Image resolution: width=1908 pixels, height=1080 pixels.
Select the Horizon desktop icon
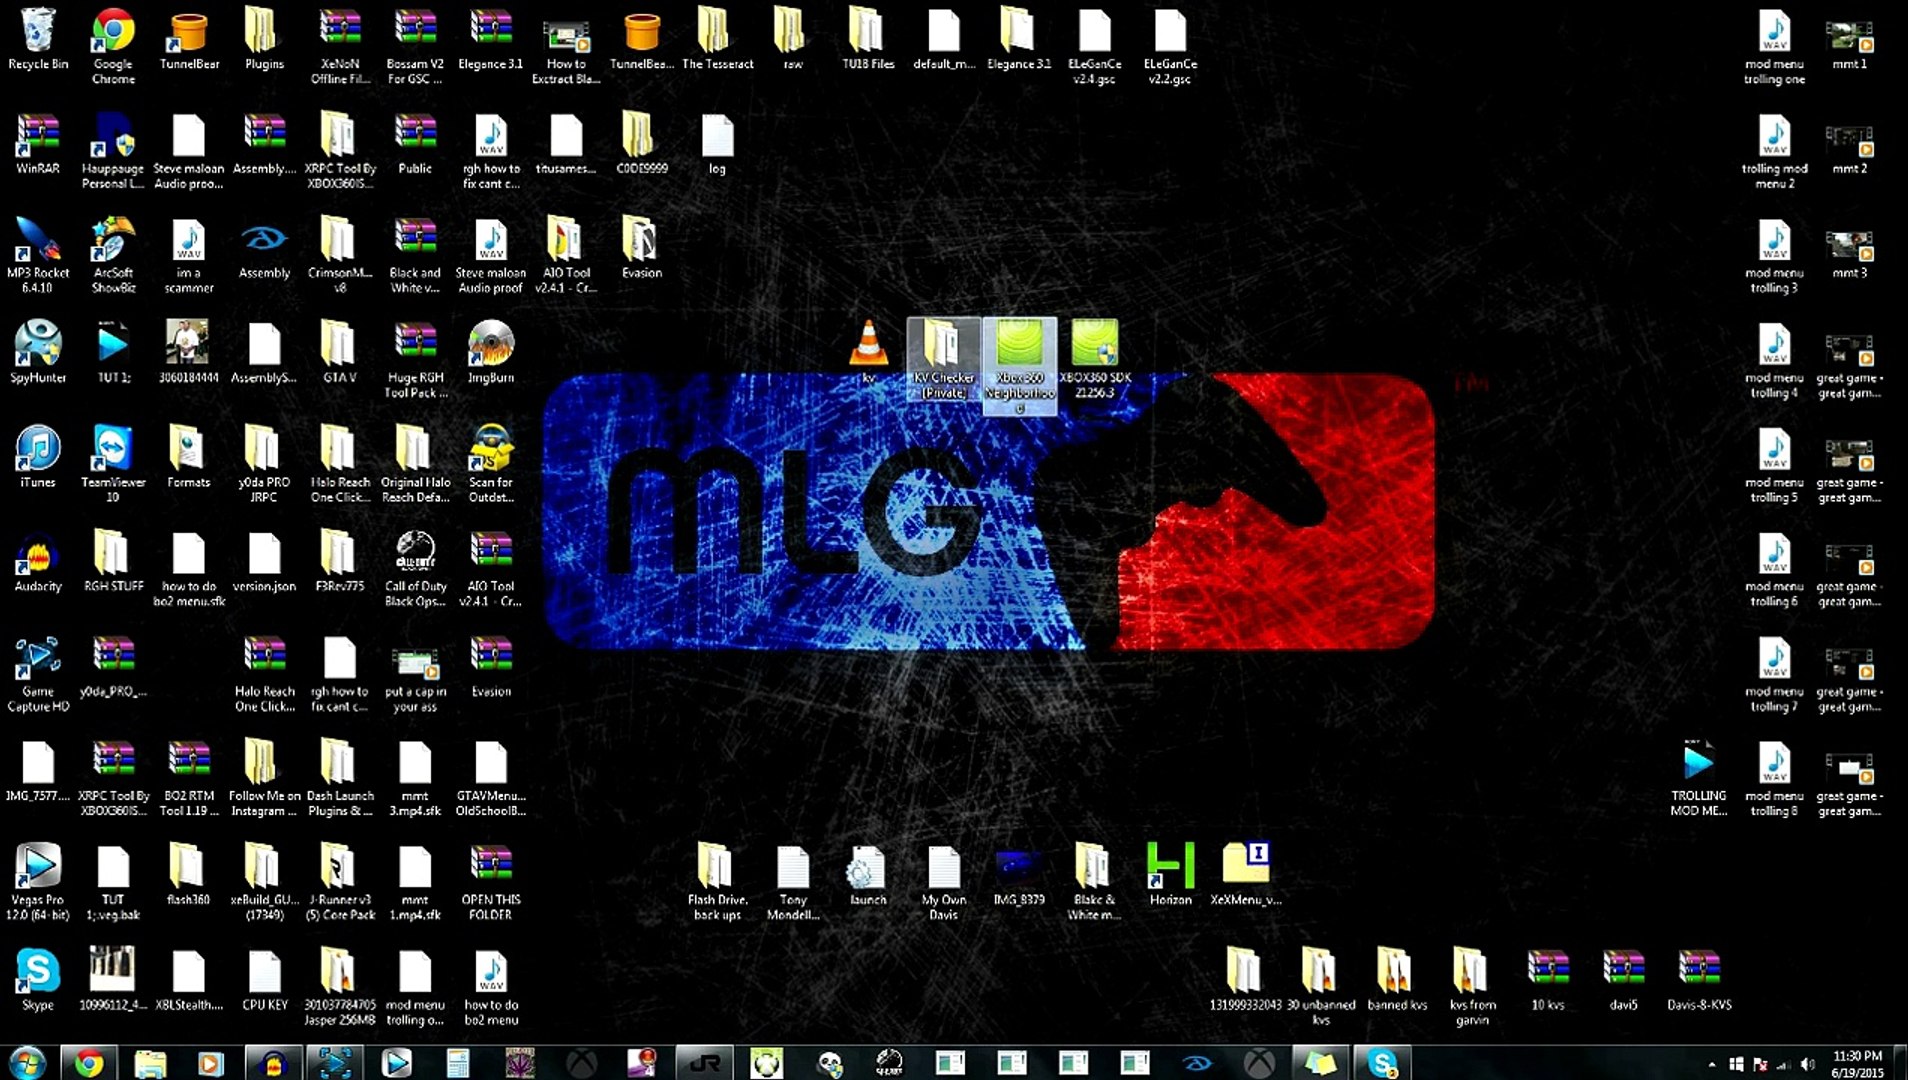click(x=1170, y=874)
